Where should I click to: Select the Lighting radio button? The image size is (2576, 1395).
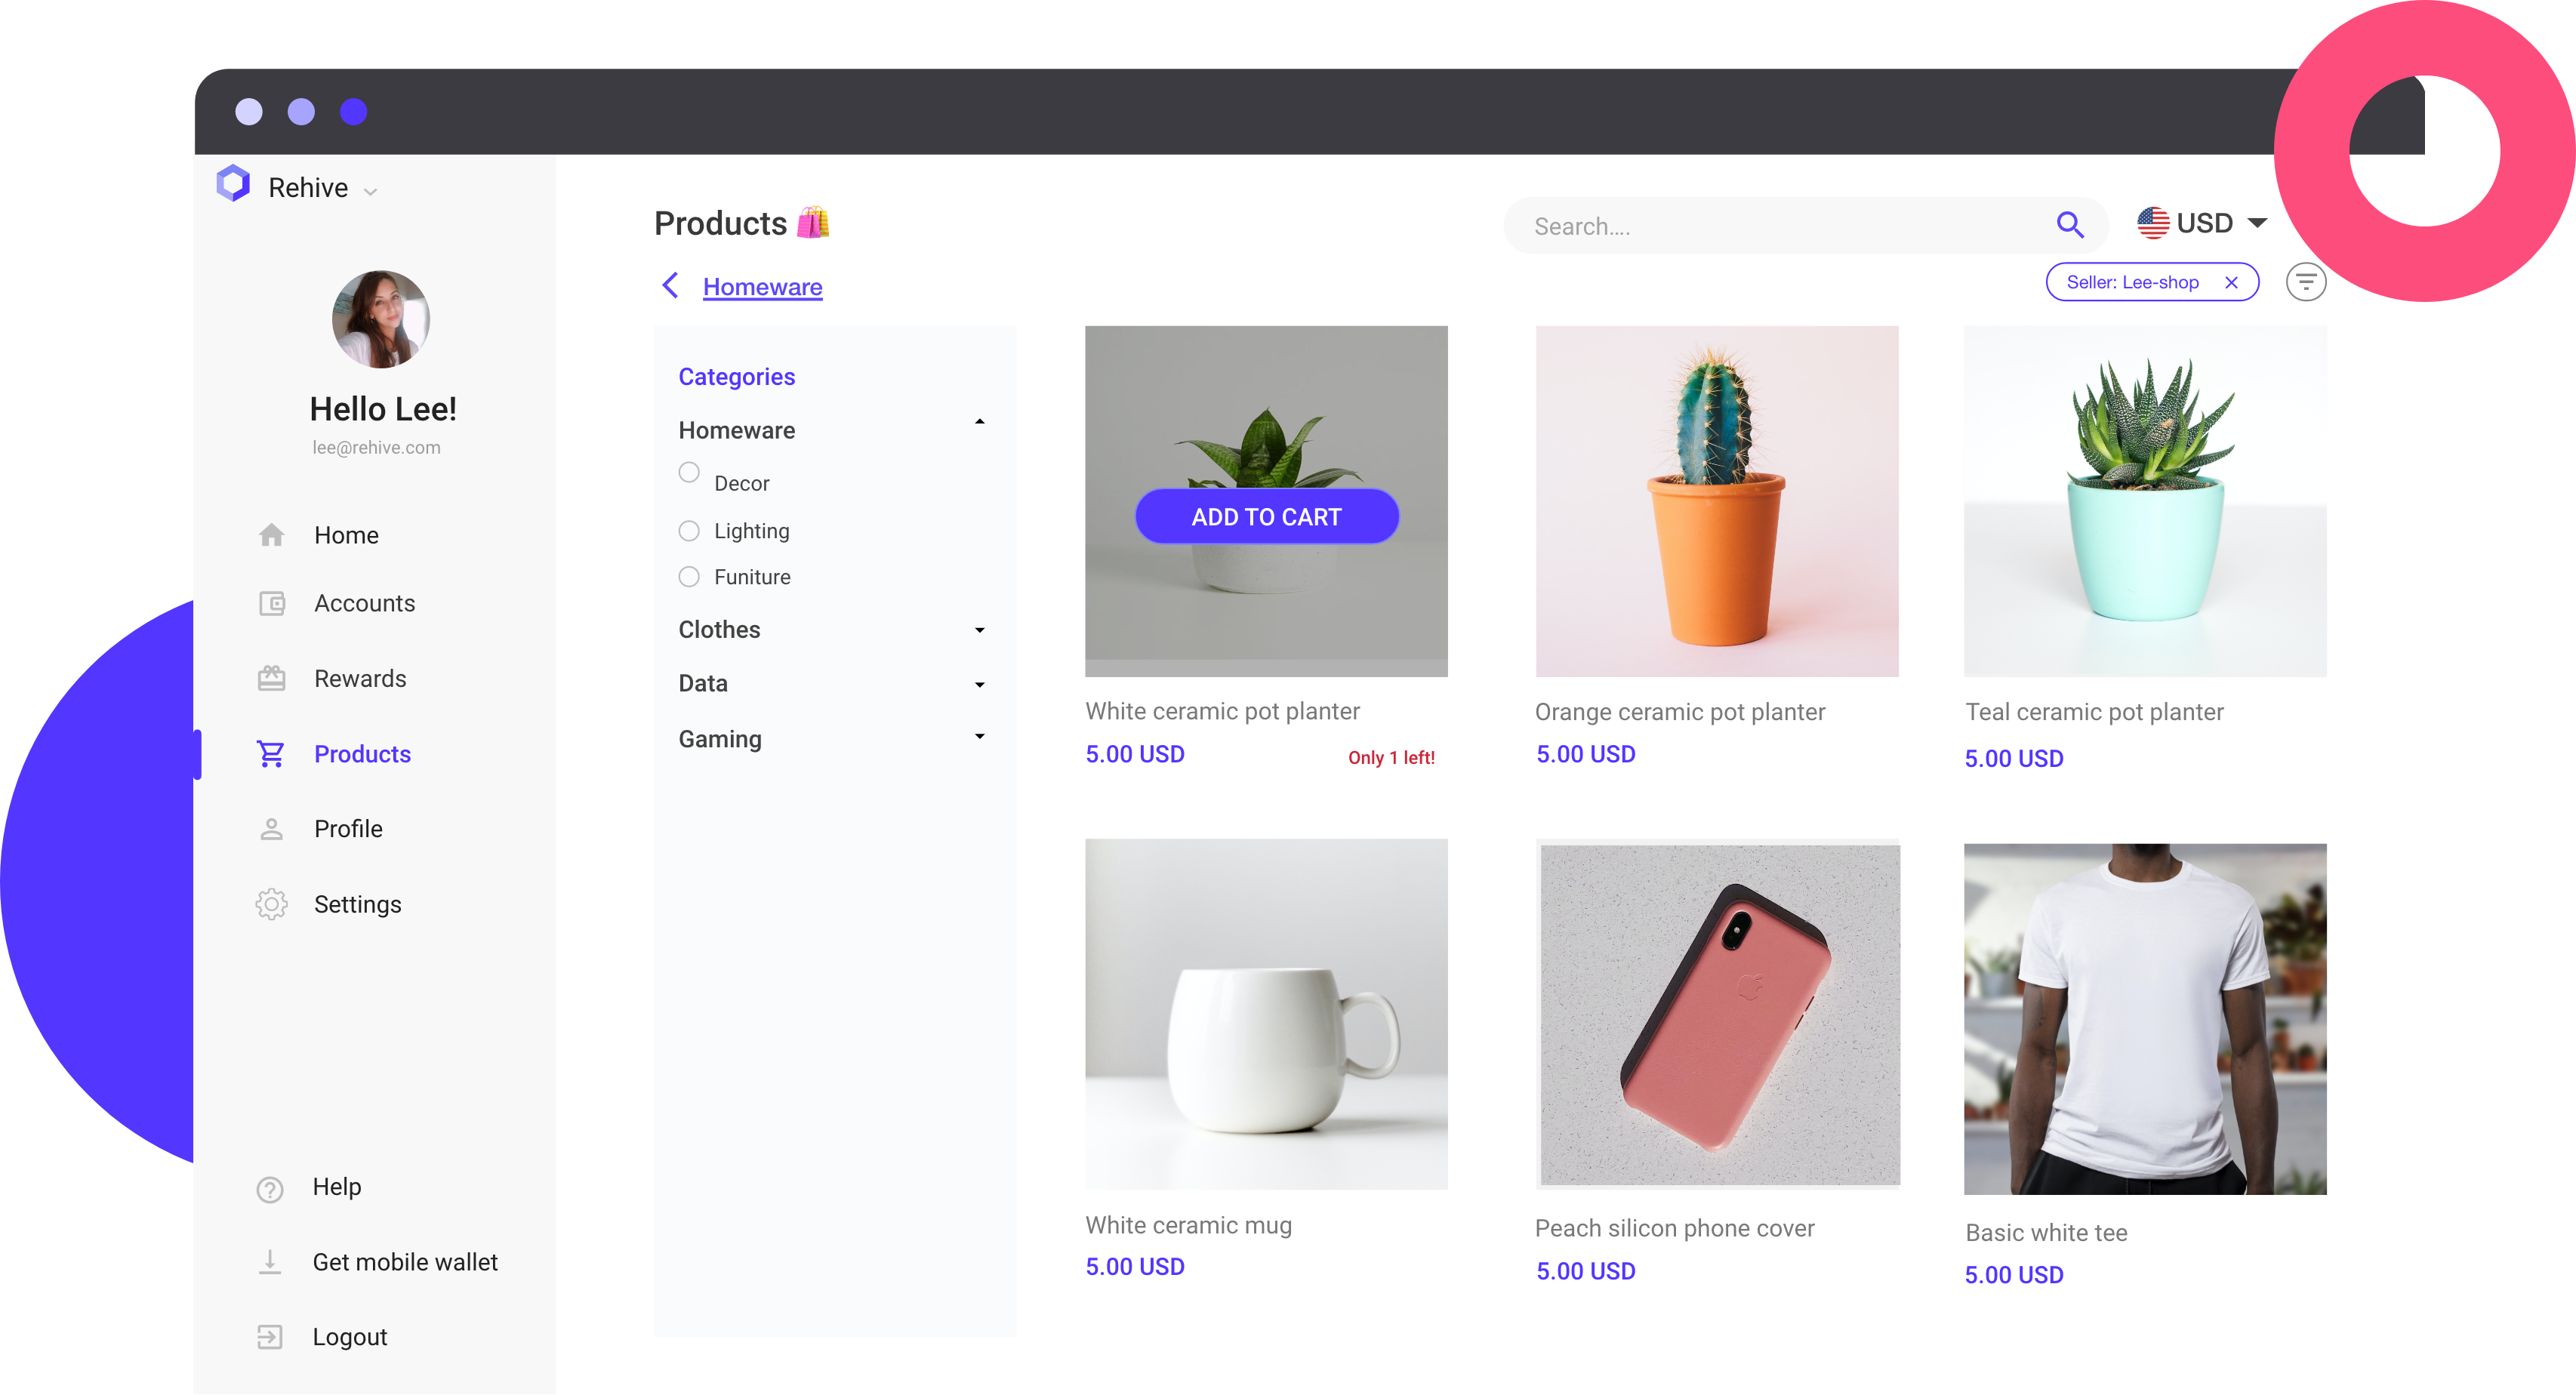tap(689, 528)
